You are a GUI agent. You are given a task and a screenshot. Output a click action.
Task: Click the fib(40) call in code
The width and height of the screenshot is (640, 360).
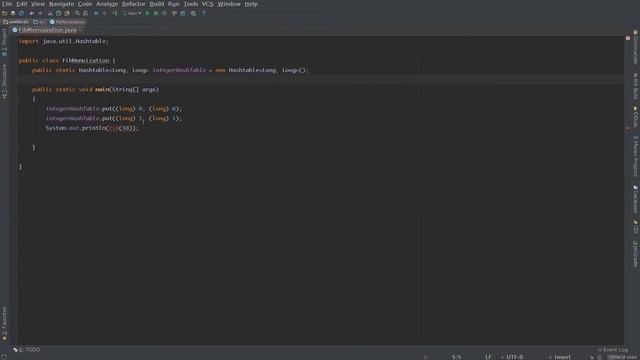pos(120,128)
